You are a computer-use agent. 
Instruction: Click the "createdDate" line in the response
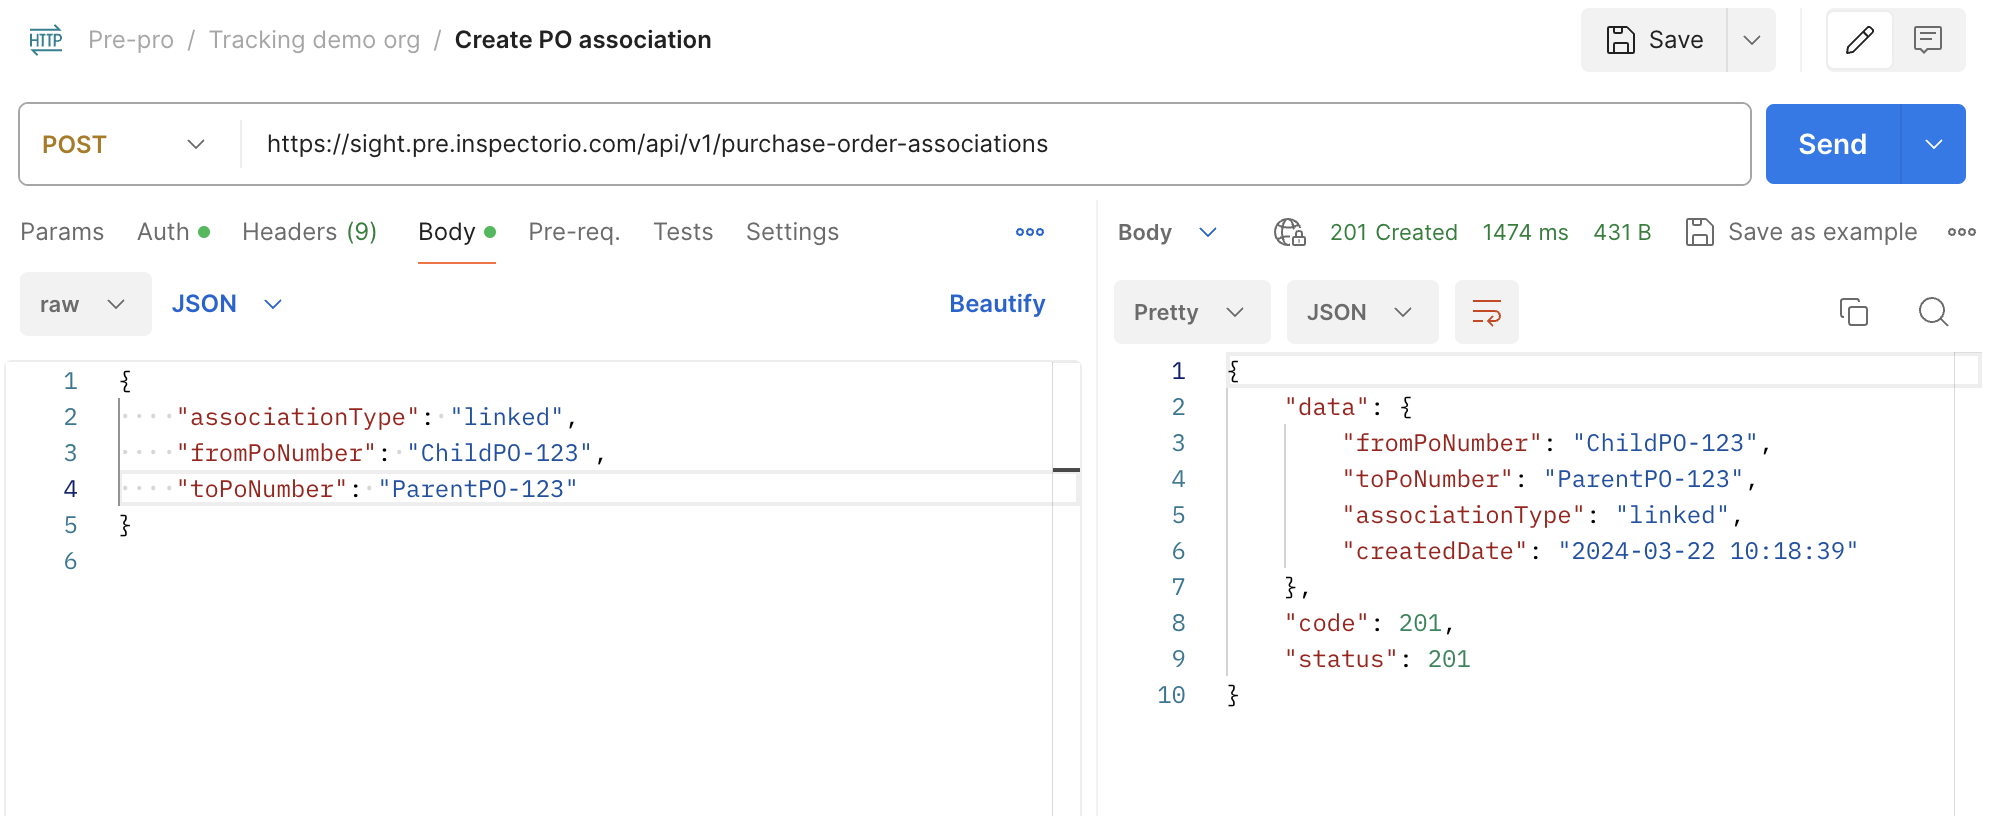click(x=1600, y=551)
